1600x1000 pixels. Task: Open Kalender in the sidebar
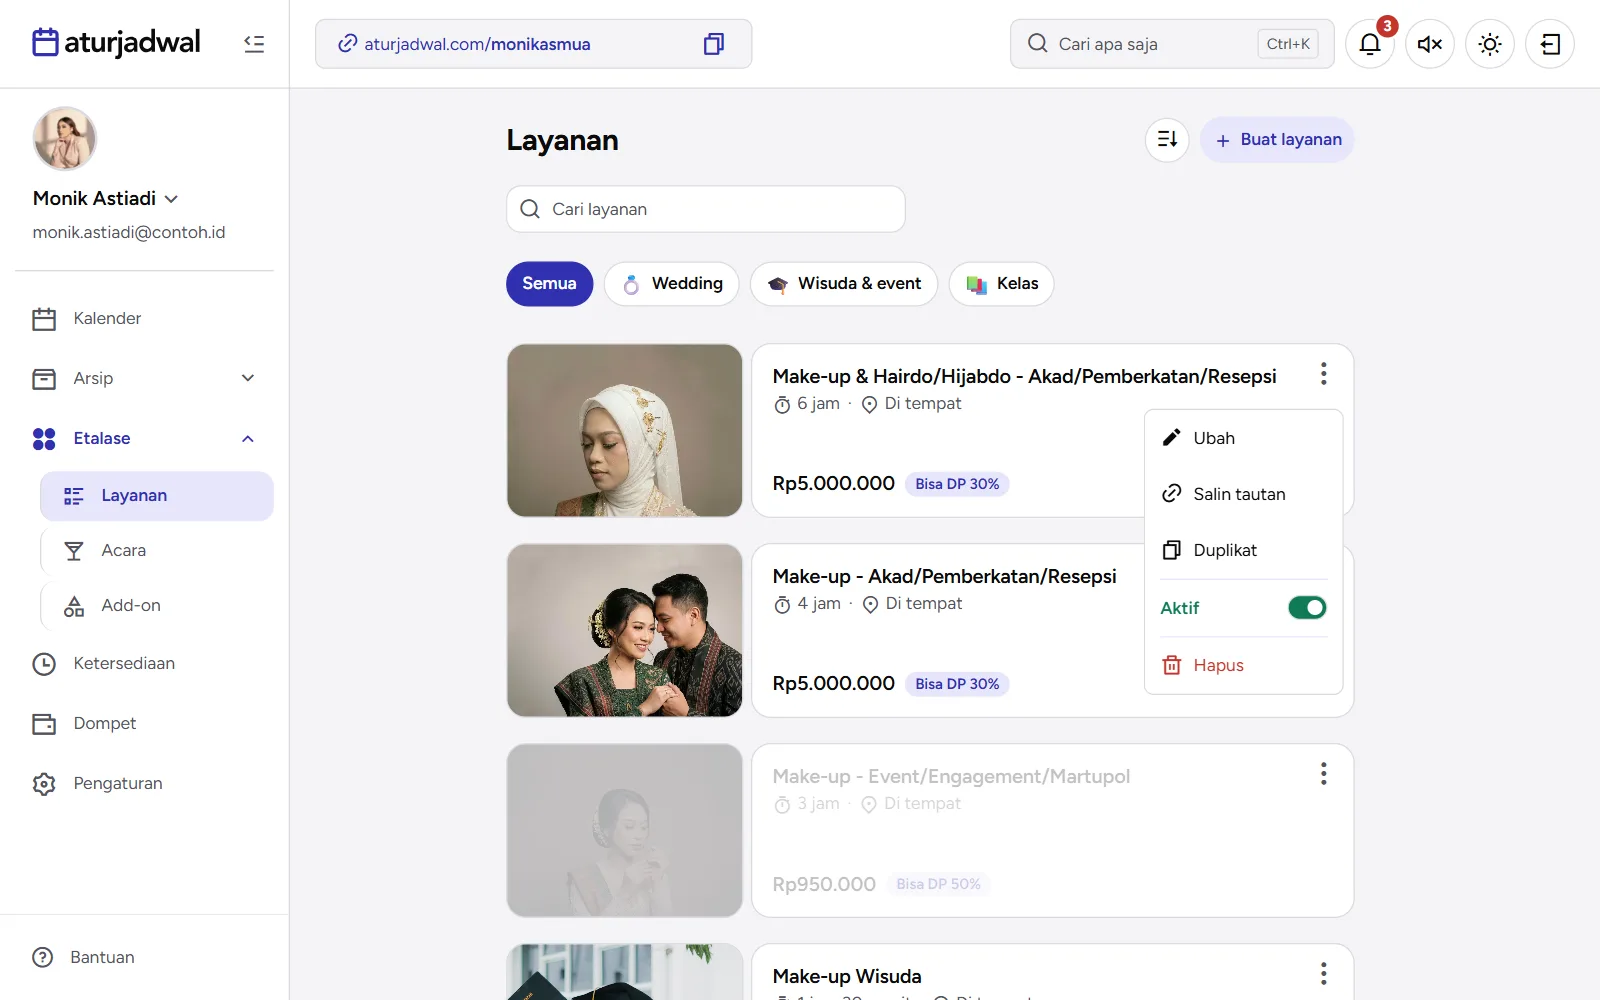pos(145,318)
